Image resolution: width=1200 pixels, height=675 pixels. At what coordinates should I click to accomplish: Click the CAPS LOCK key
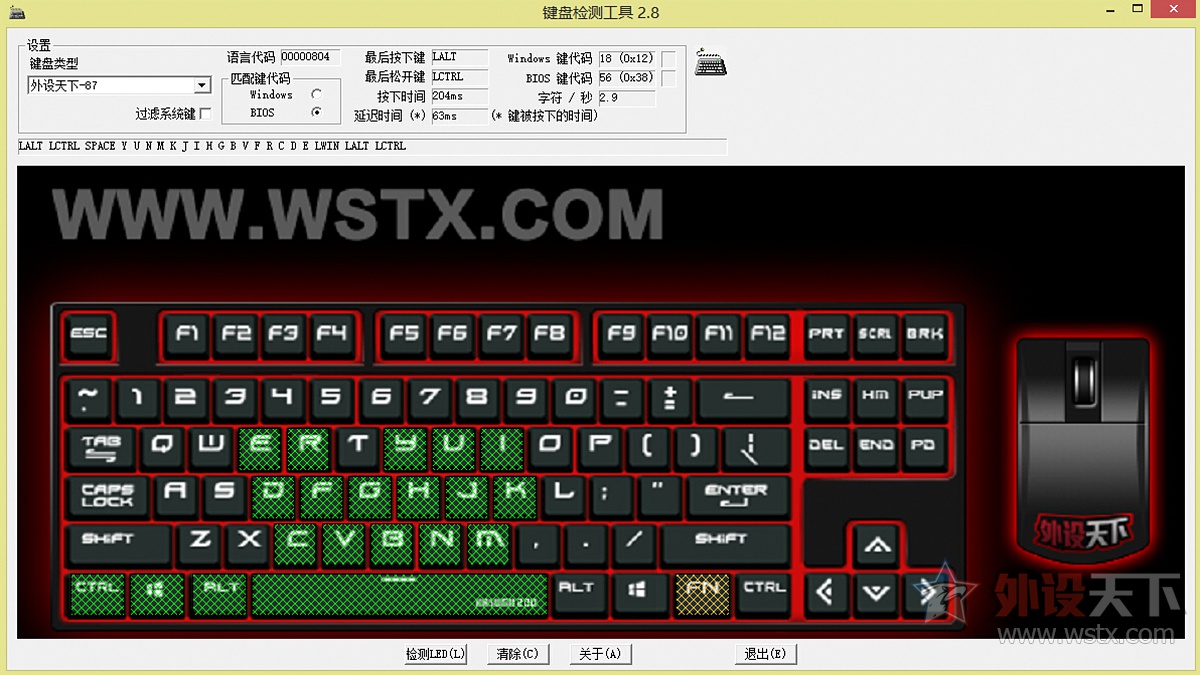tap(108, 497)
